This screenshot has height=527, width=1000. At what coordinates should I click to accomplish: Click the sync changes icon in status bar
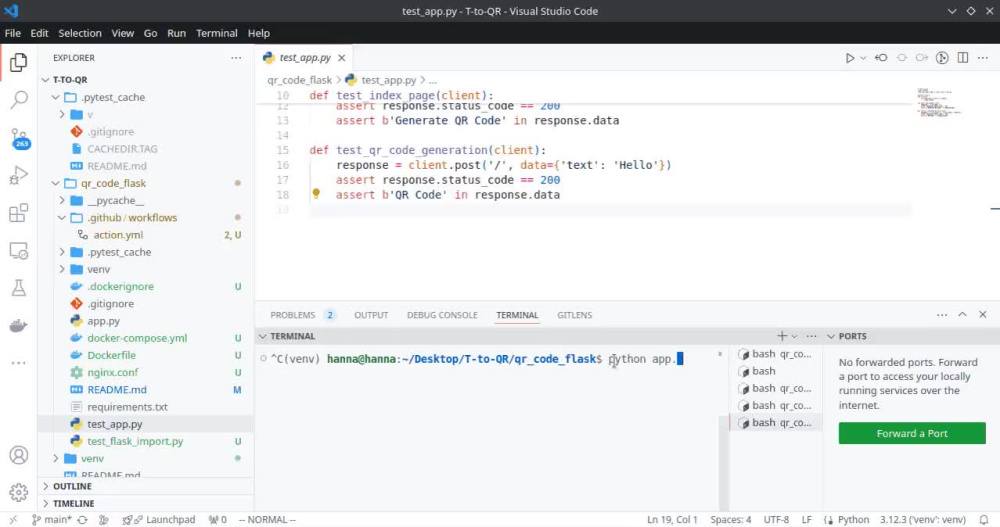pyautogui.click(x=82, y=520)
